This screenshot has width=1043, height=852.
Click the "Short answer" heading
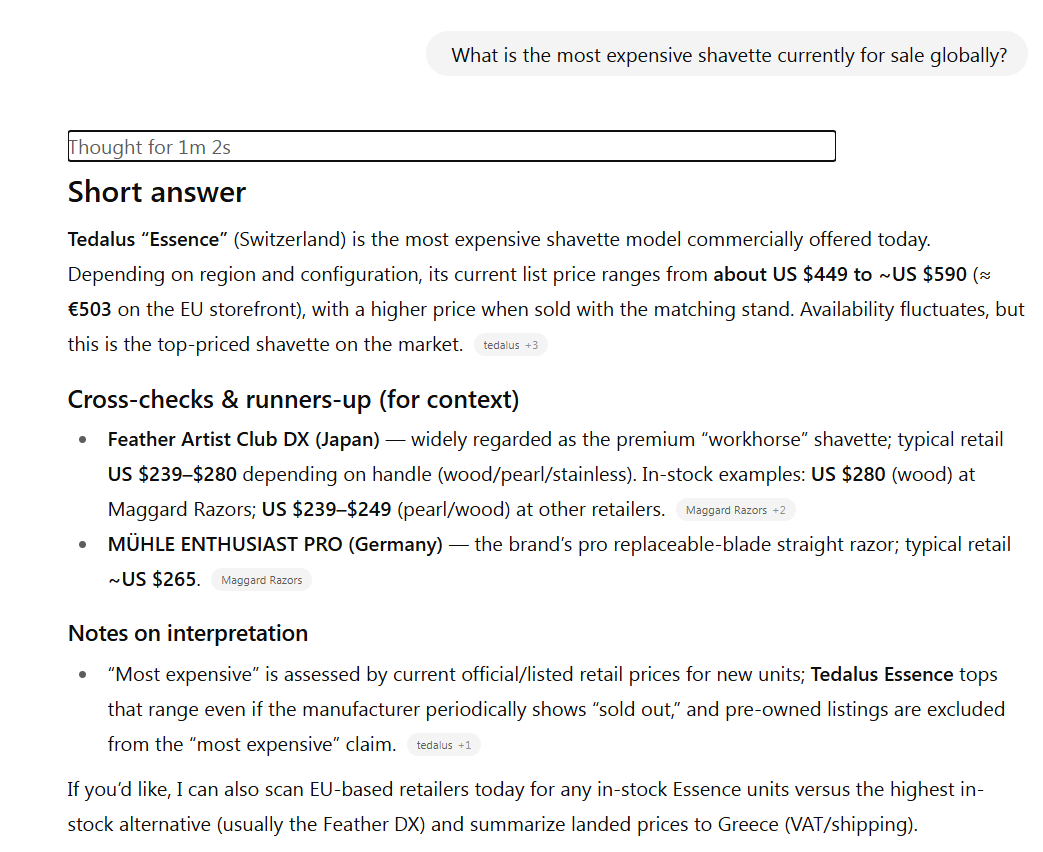[157, 192]
